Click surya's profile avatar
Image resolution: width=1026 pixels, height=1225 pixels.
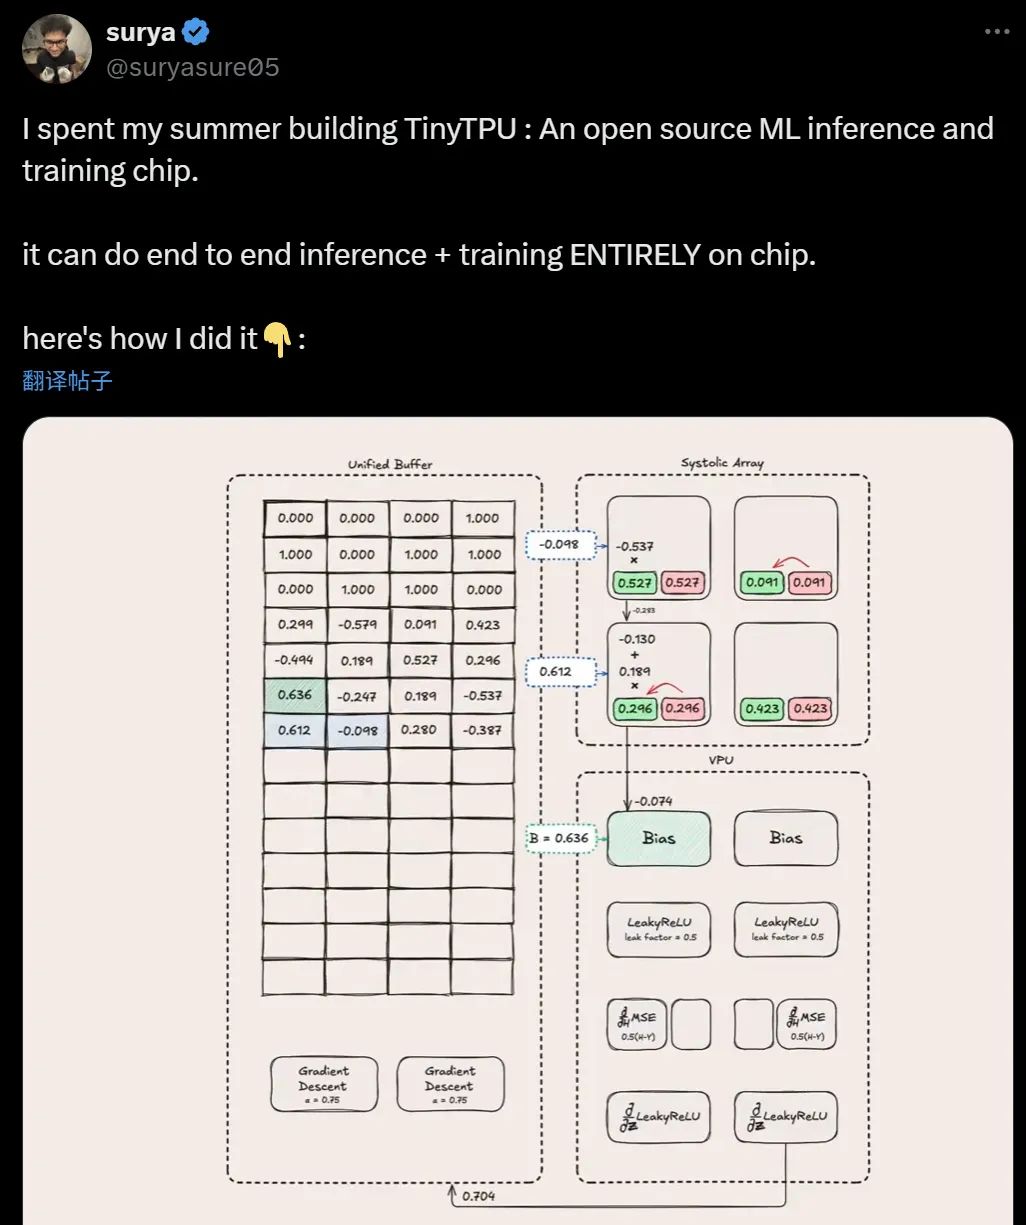(57, 47)
